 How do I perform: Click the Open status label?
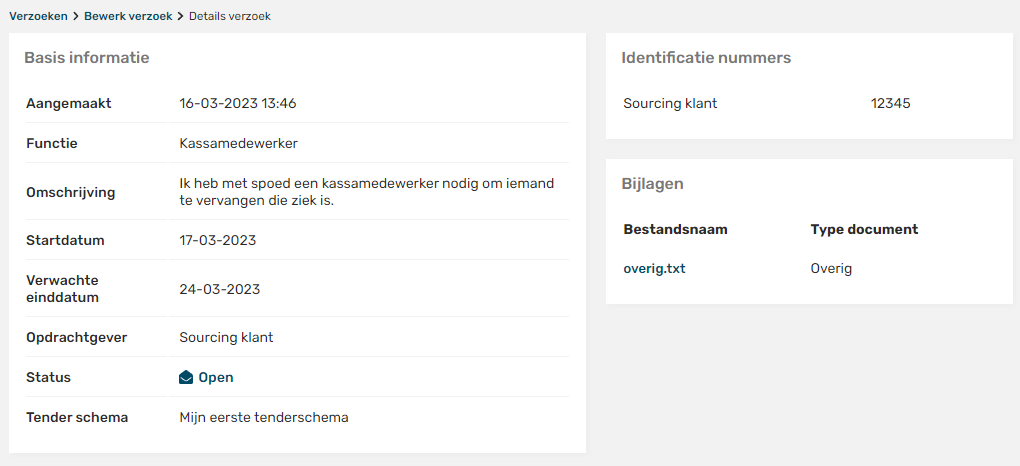216,378
